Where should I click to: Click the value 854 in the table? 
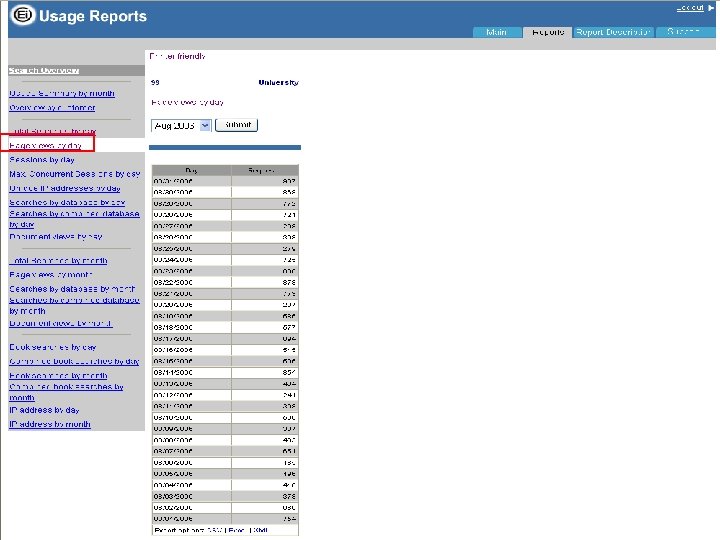point(289,372)
